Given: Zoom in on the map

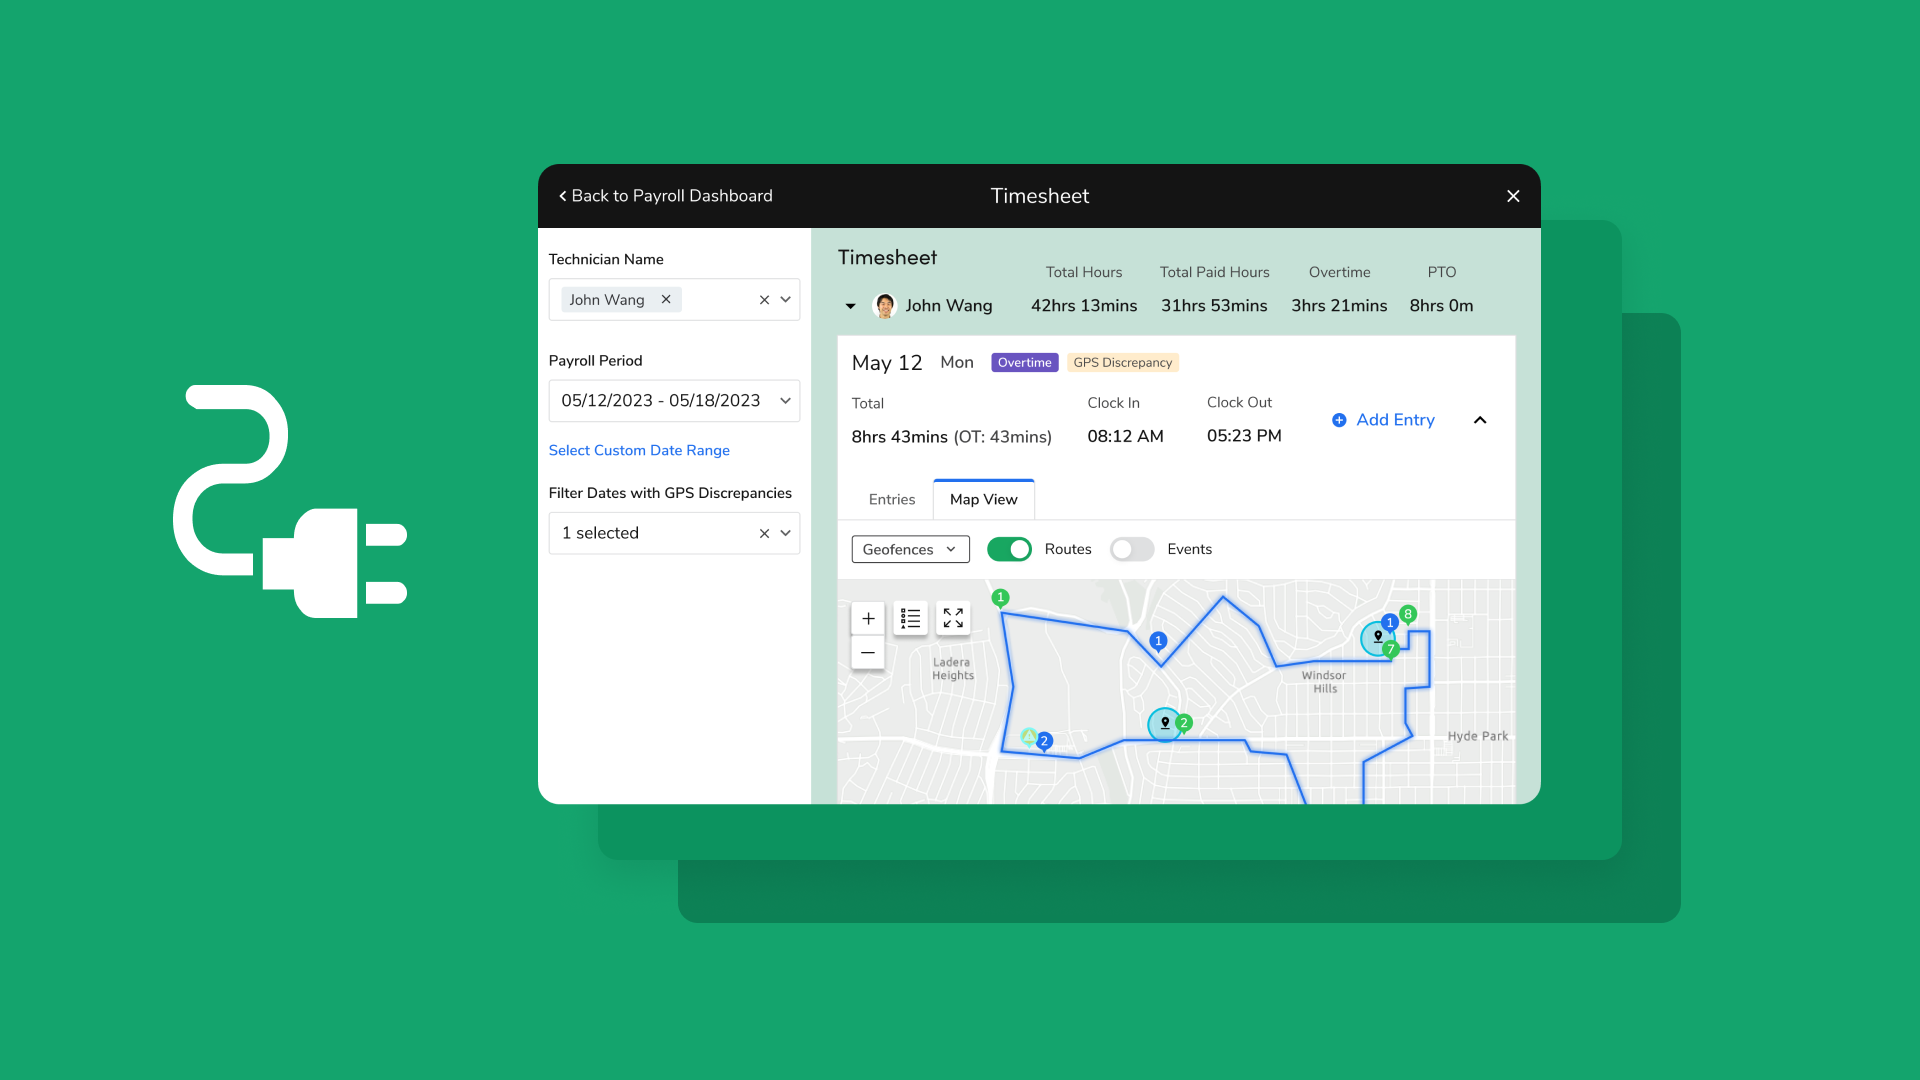Looking at the screenshot, I should [x=867, y=618].
